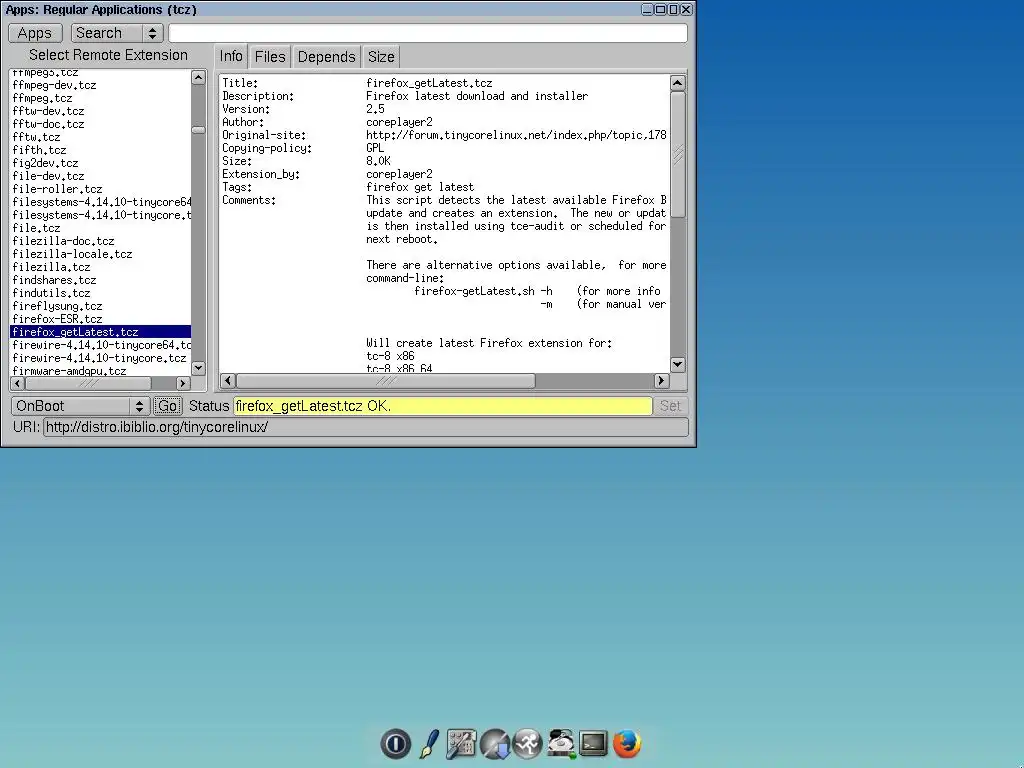Screen dimensions: 1024x768
Task: Open the Apps menu button
Action: (x=35, y=33)
